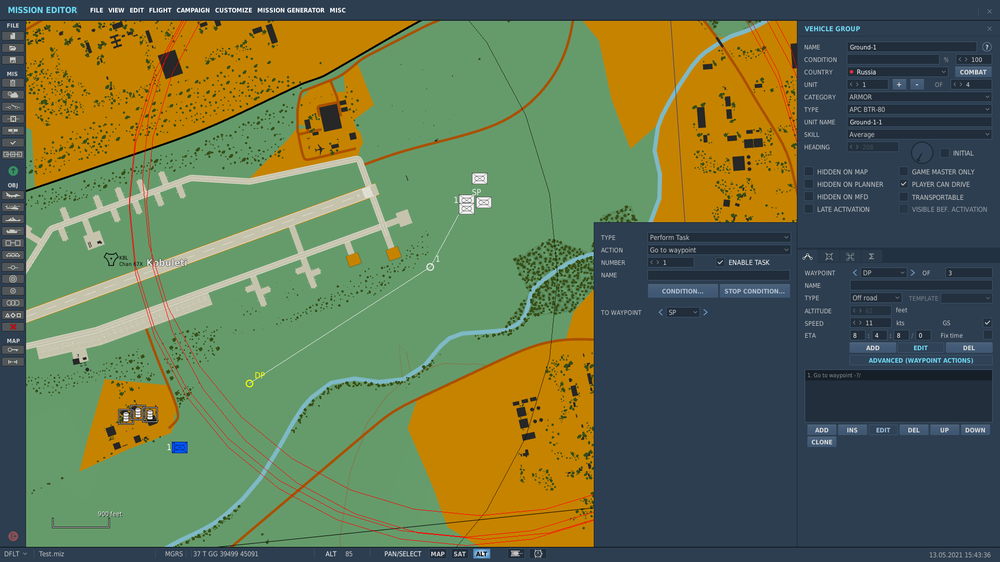Open waypoint Type dropdown showing Off road
Screen dimensions: 1000x562
coord(876,298)
